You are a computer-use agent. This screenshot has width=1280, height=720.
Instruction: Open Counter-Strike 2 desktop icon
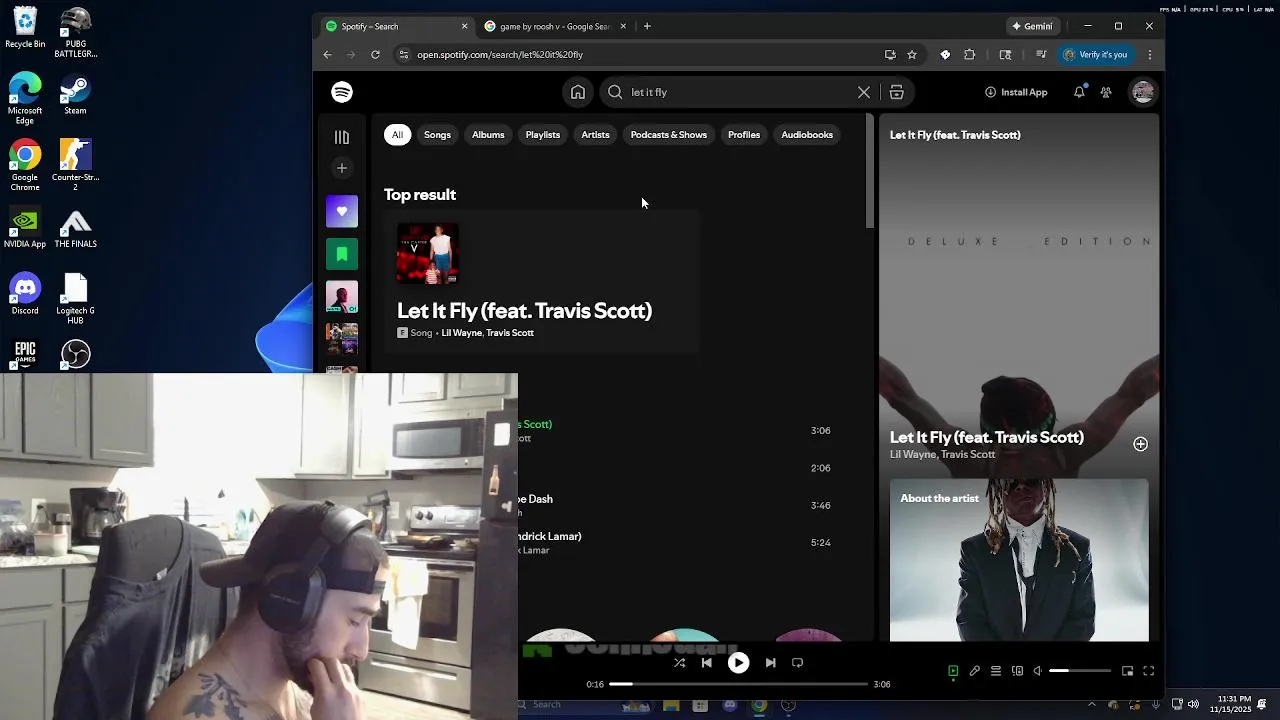75,165
